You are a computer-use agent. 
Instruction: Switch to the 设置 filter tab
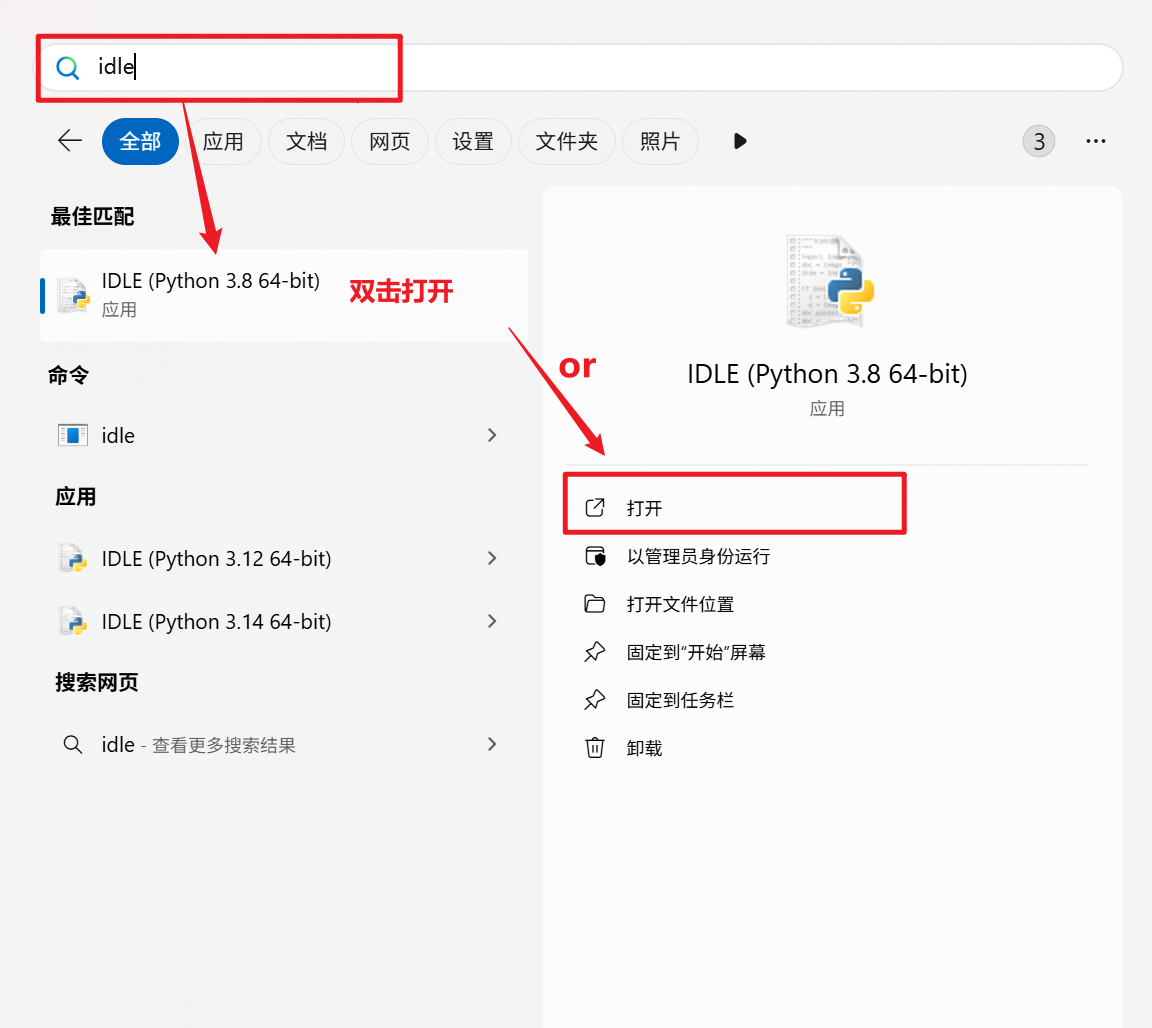click(x=473, y=141)
